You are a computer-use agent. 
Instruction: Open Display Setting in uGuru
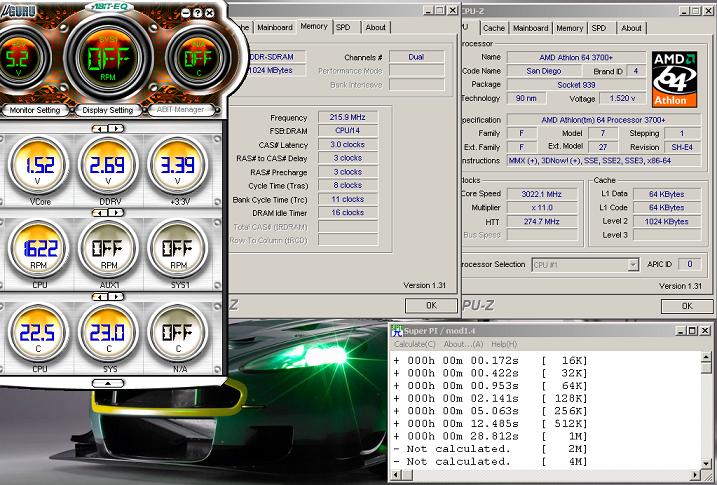[108, 110]
